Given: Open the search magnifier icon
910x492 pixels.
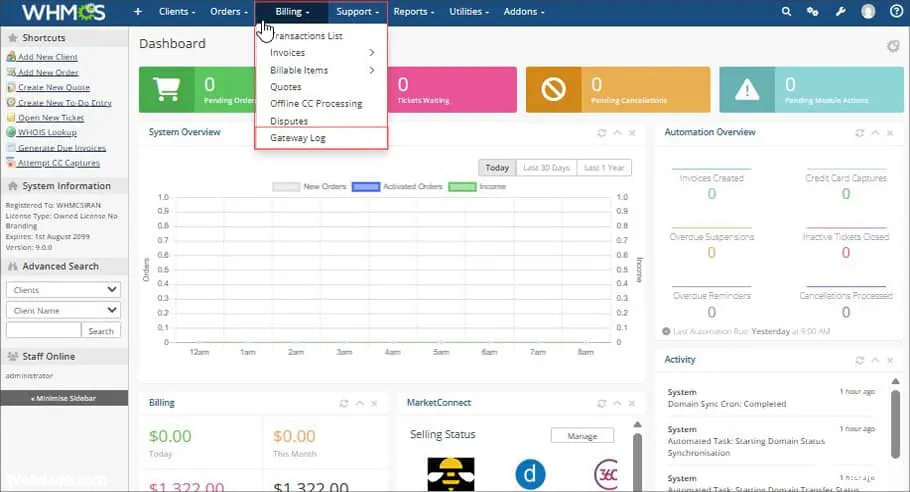Looking at the screenshot, I should [x=786, y=12].
